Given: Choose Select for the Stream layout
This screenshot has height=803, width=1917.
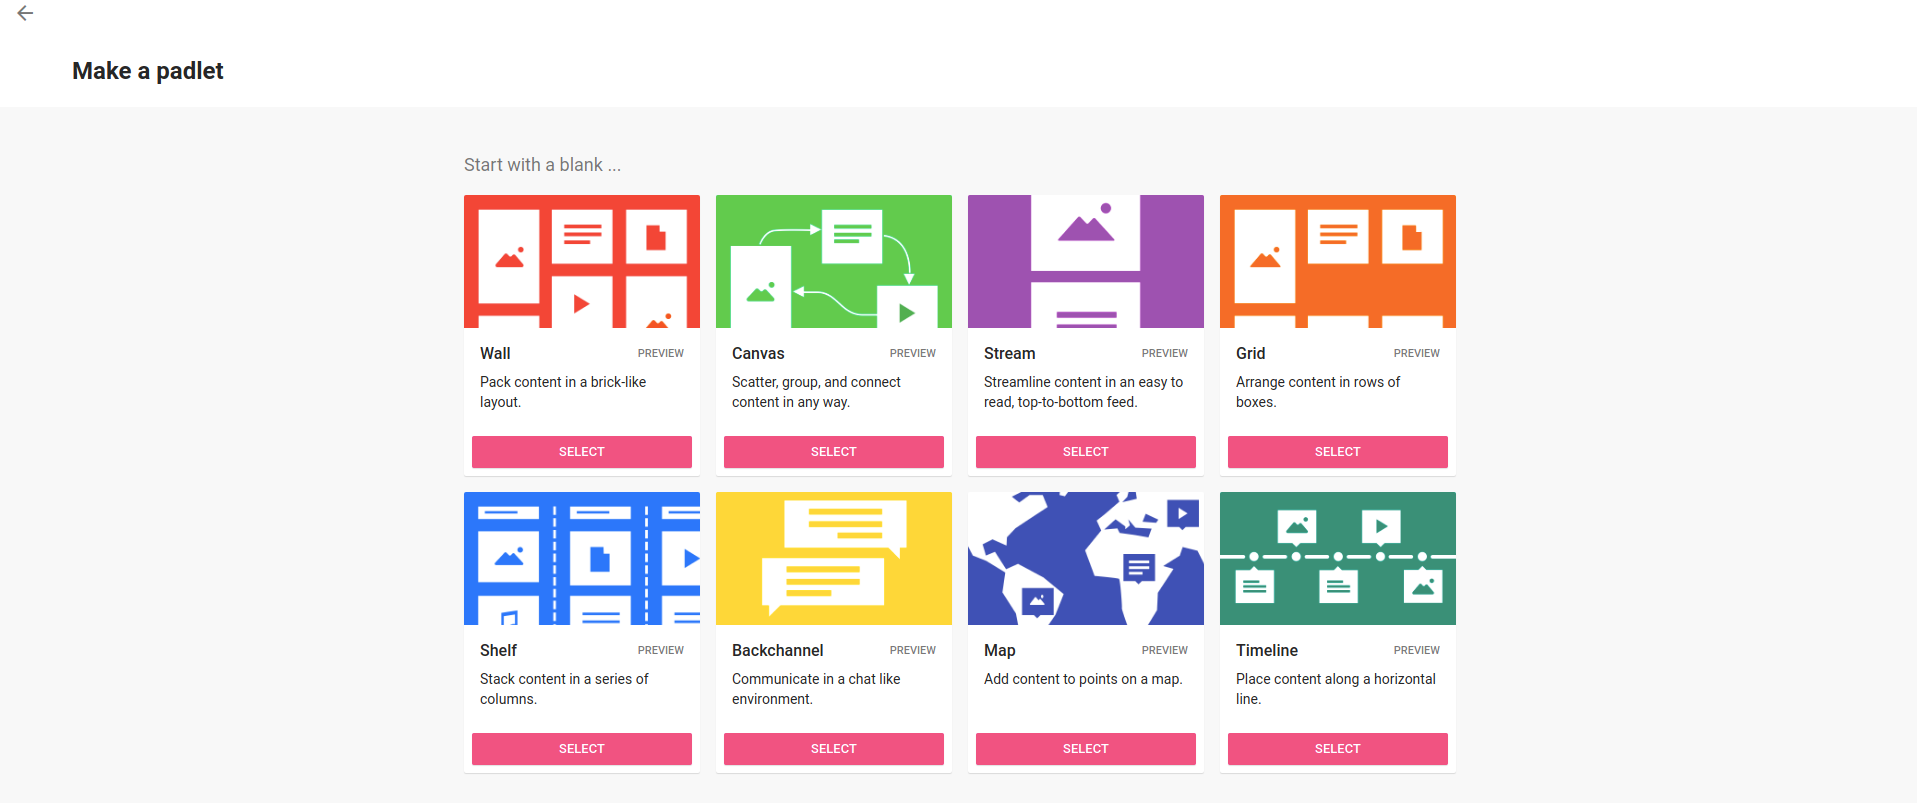Looking at the screenshot, I should 1085,452.
